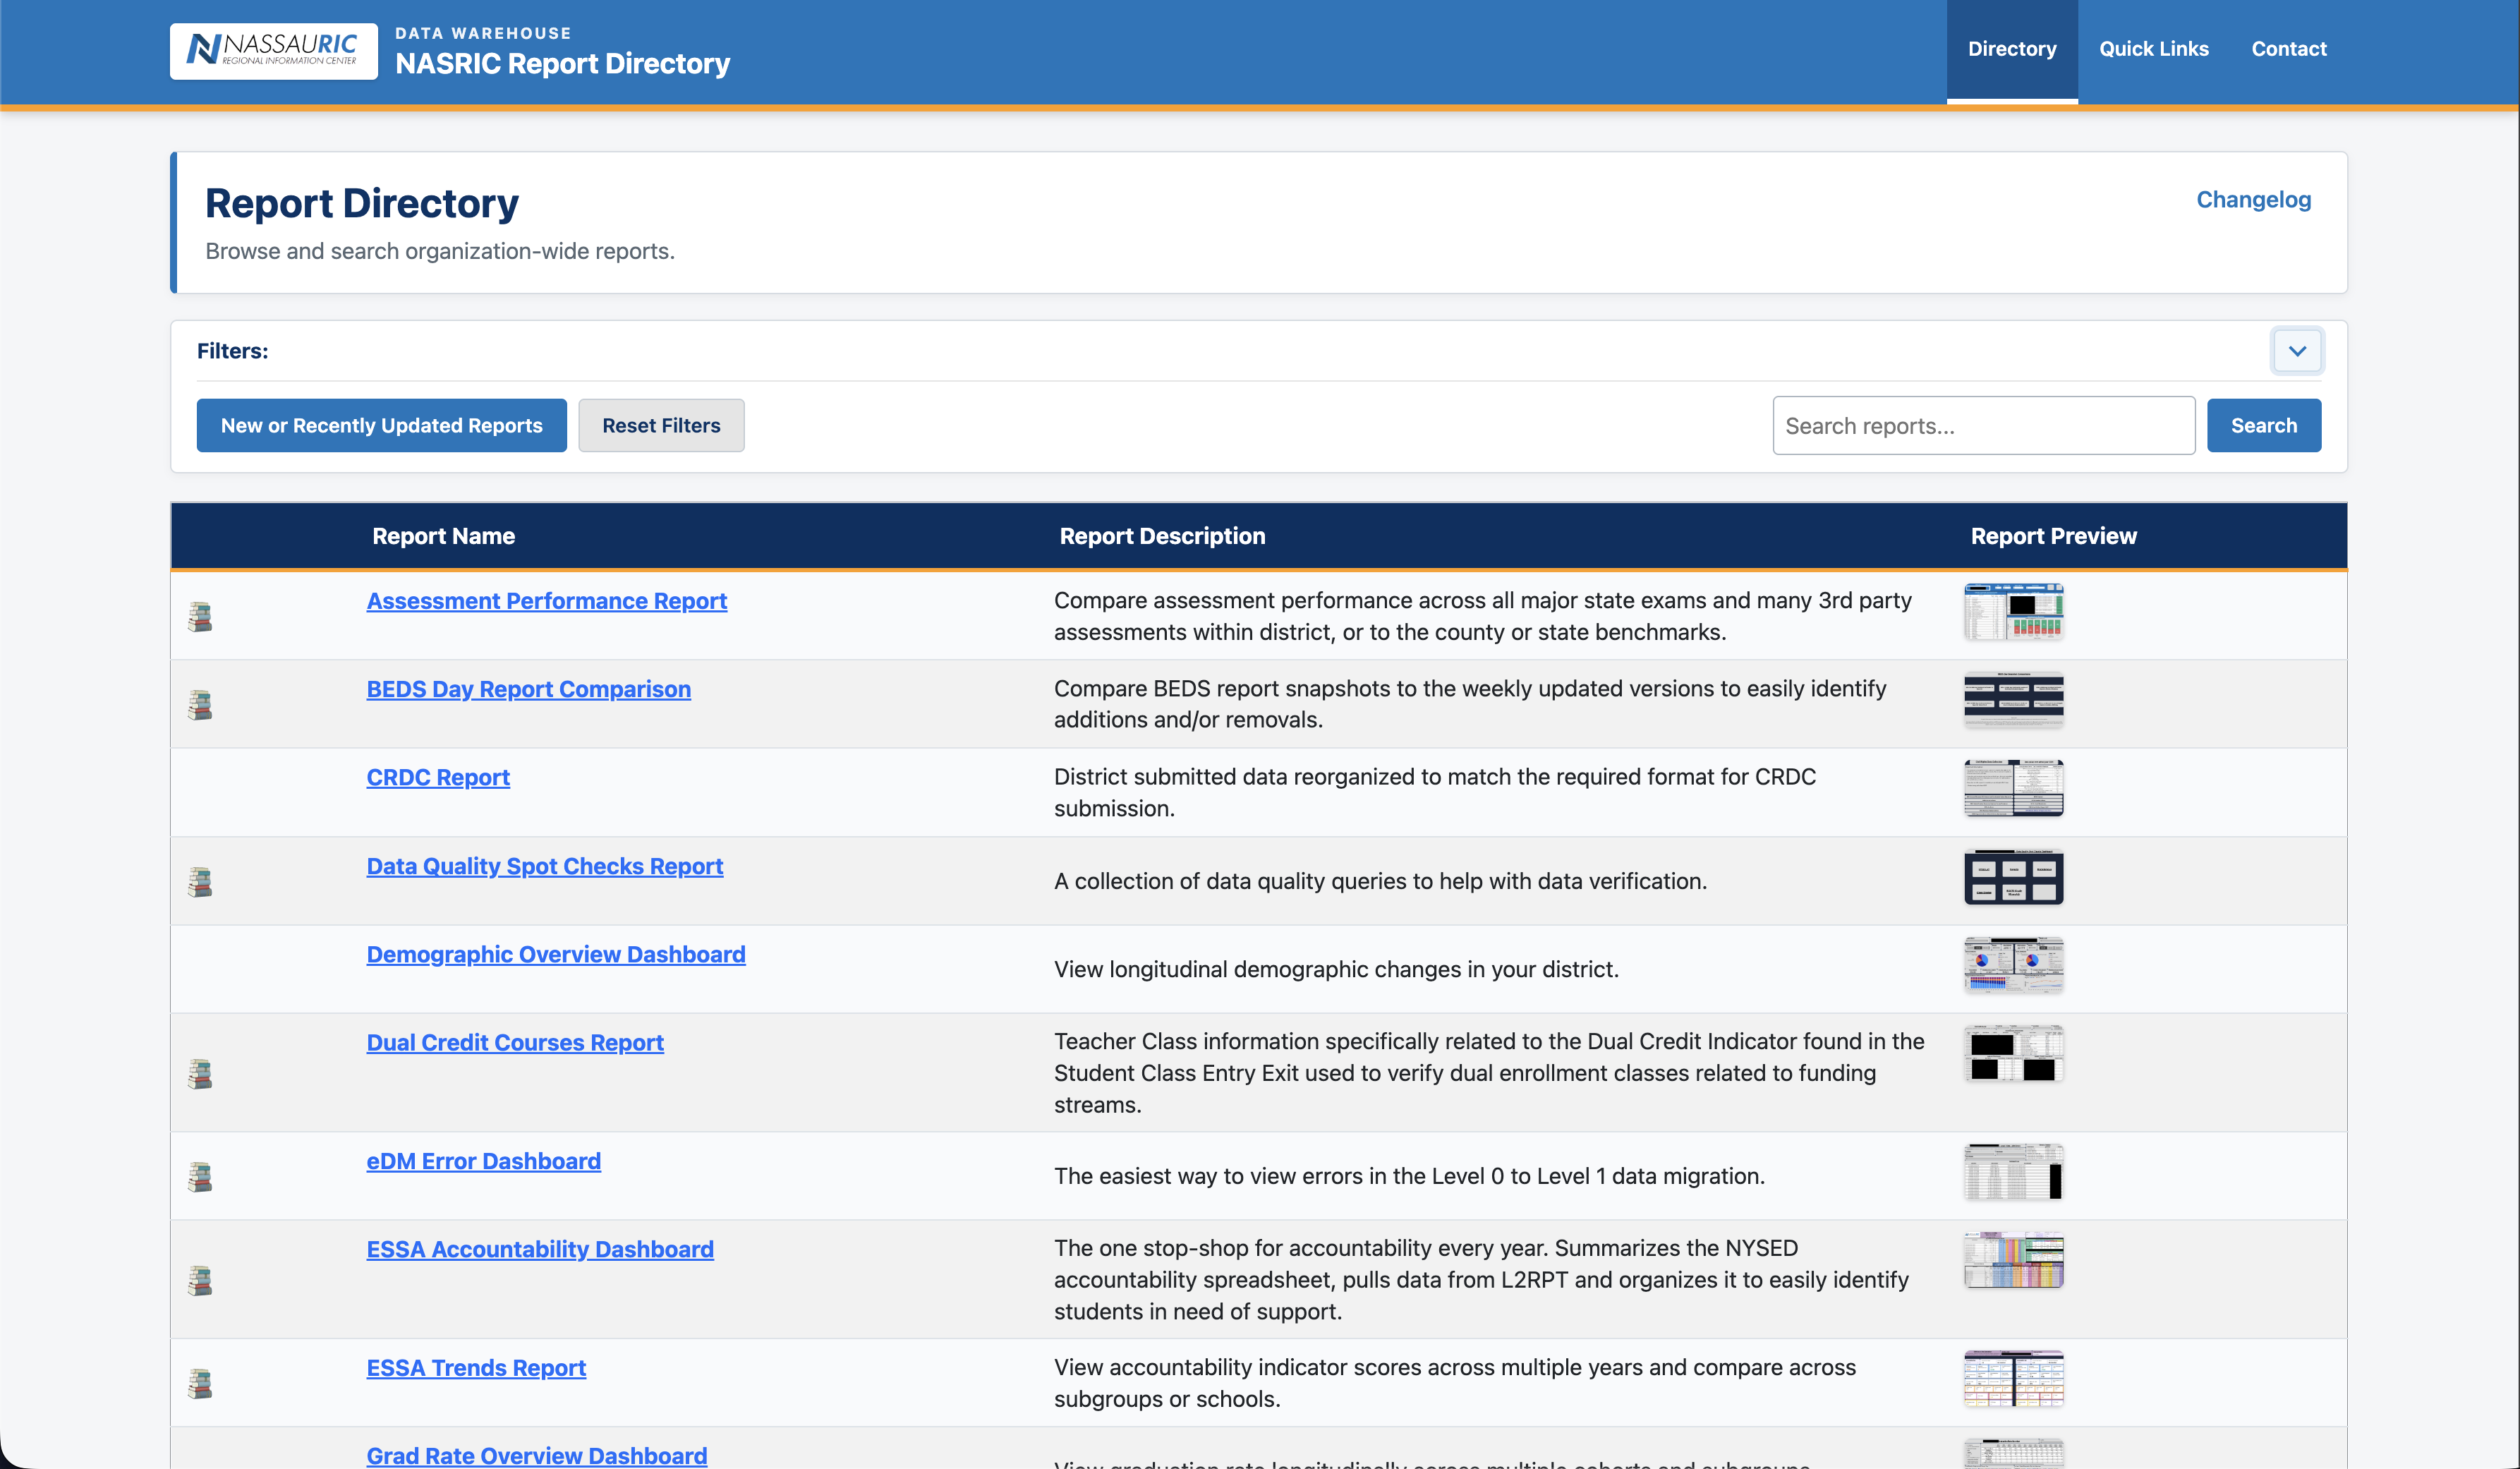The width and height of the screenshot is (2520, 1469).
Task: Go to the Contact page
Action: pos(2289,49)
